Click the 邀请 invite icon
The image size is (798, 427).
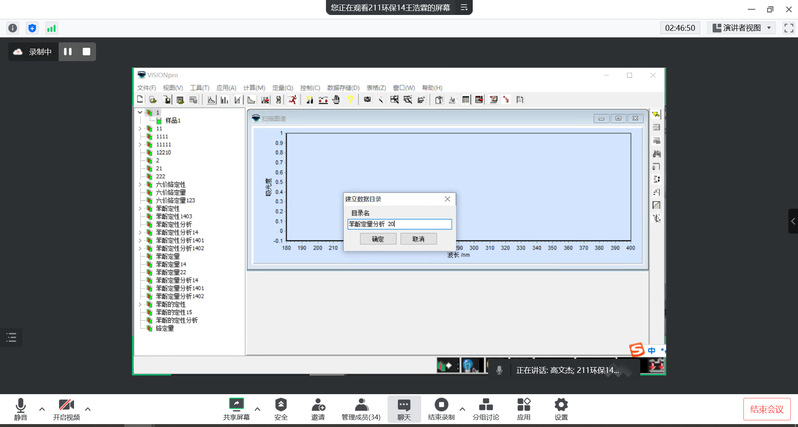318,407
